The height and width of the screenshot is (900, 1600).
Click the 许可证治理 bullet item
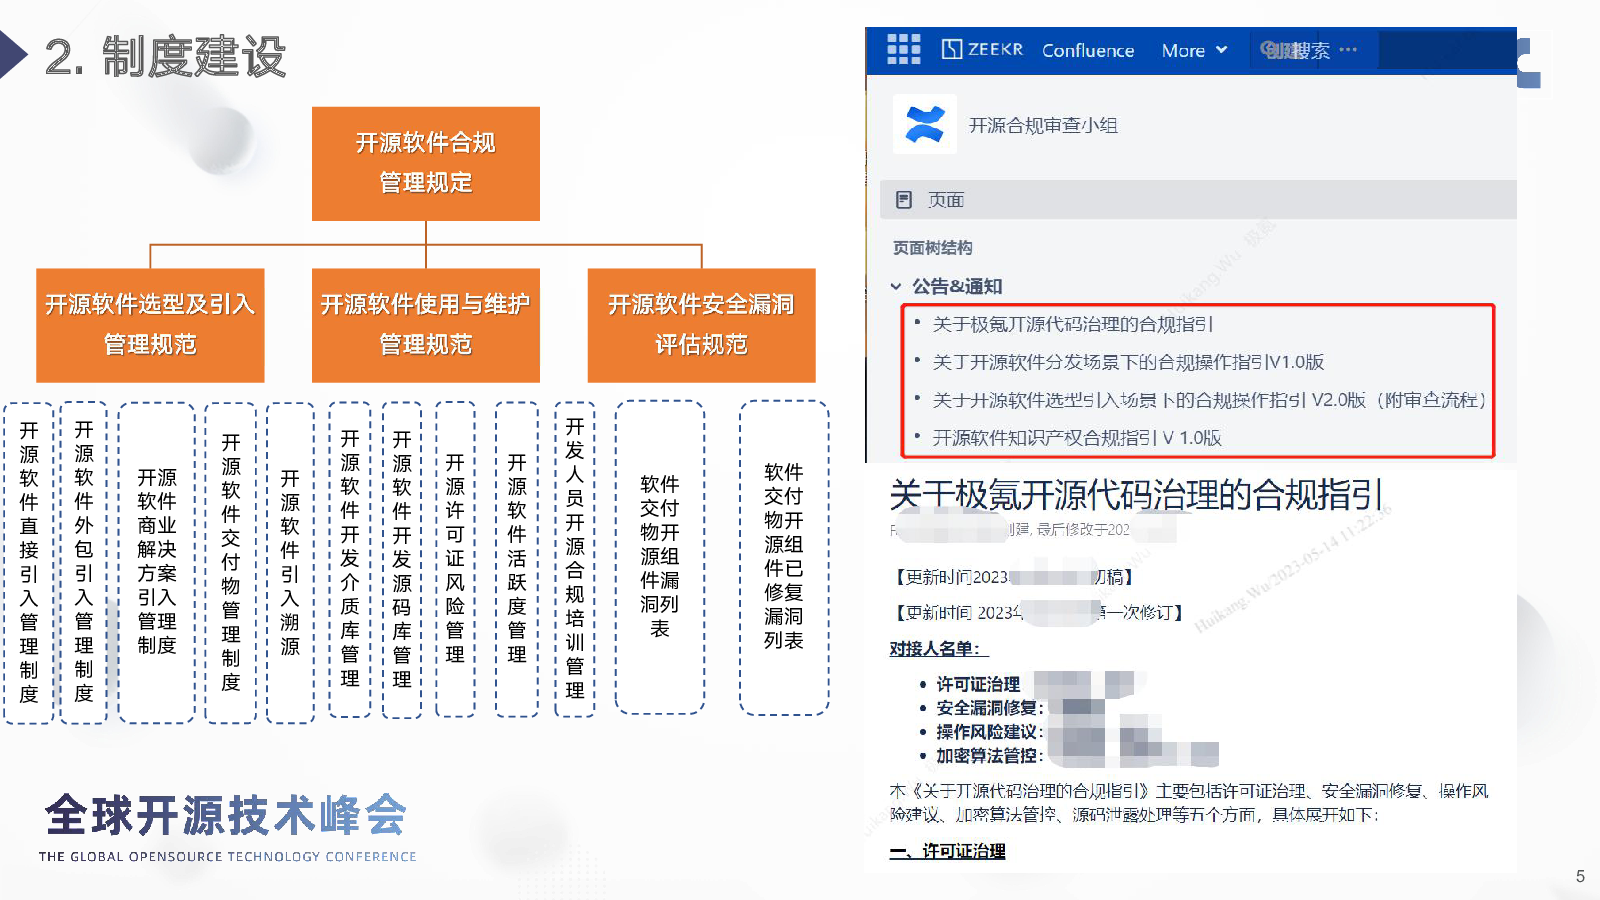click(x=978, y=684)
